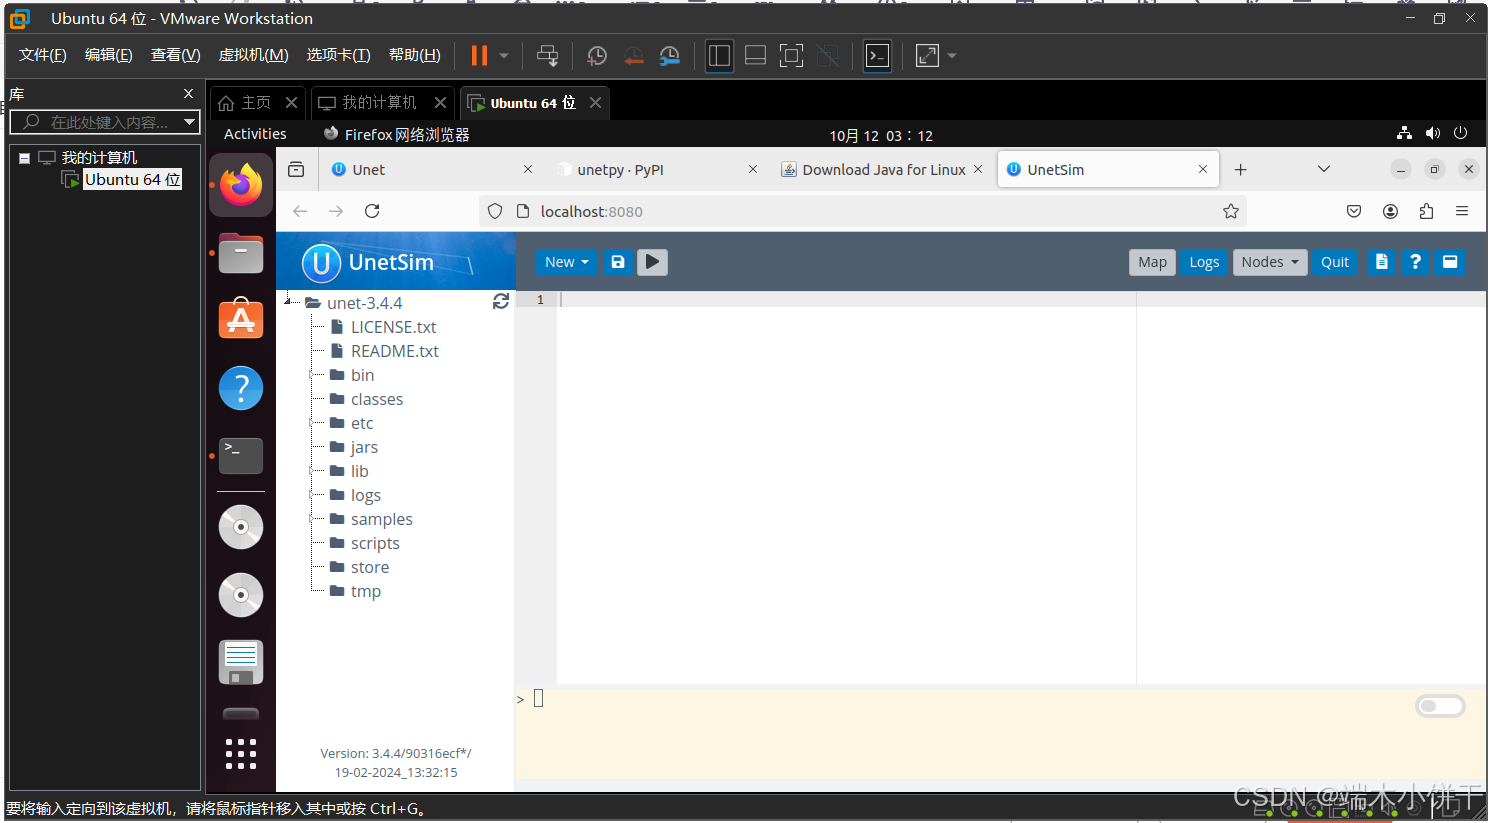Image resolution: width=1488 pixels, height=823 pixels.
Task: Click the Map button
Action: pos(1152,262)
